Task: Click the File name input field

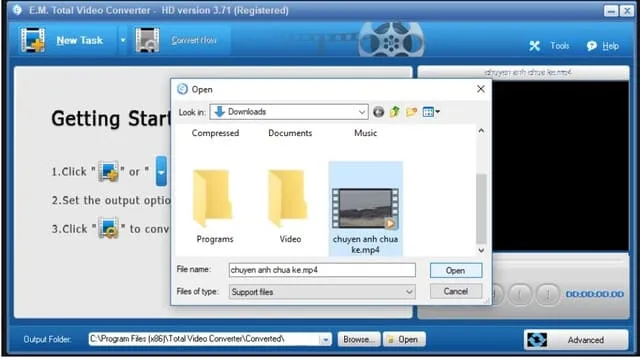Action: [x=322, y=270]
